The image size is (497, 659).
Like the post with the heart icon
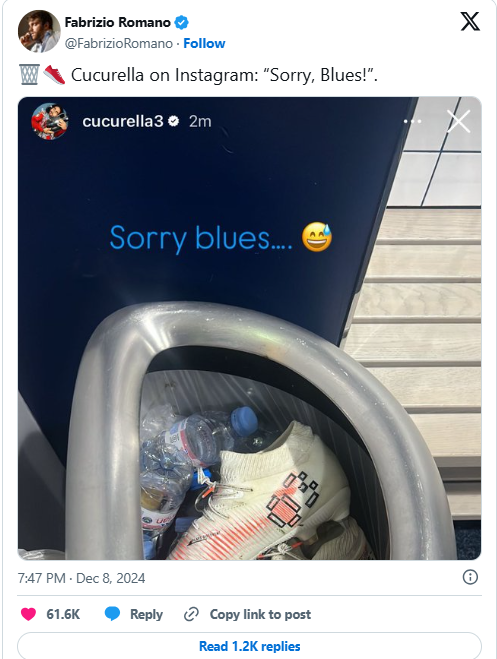click(x=29, y=614)
